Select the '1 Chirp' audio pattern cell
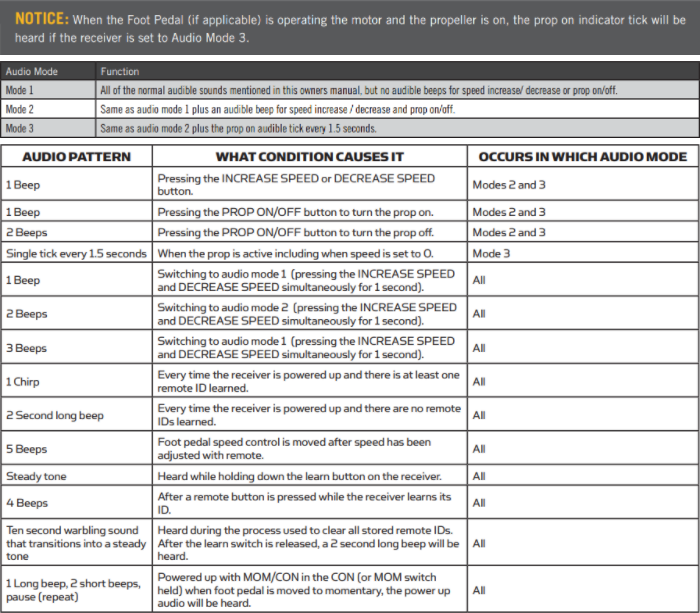Screen dimensions: 700x613 click(x=23, y=381)
